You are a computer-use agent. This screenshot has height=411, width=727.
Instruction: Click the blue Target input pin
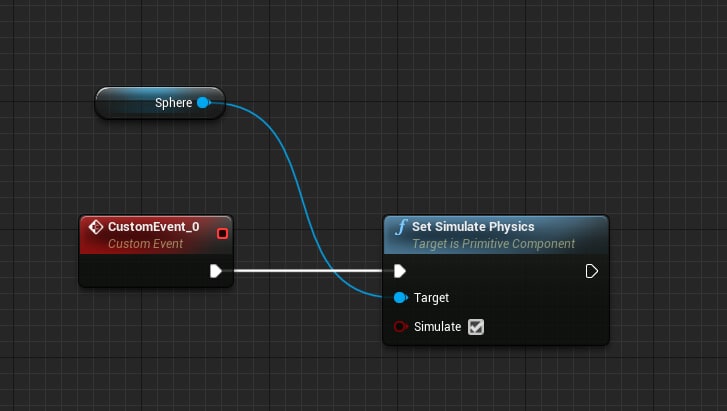[x=401, y=298]
